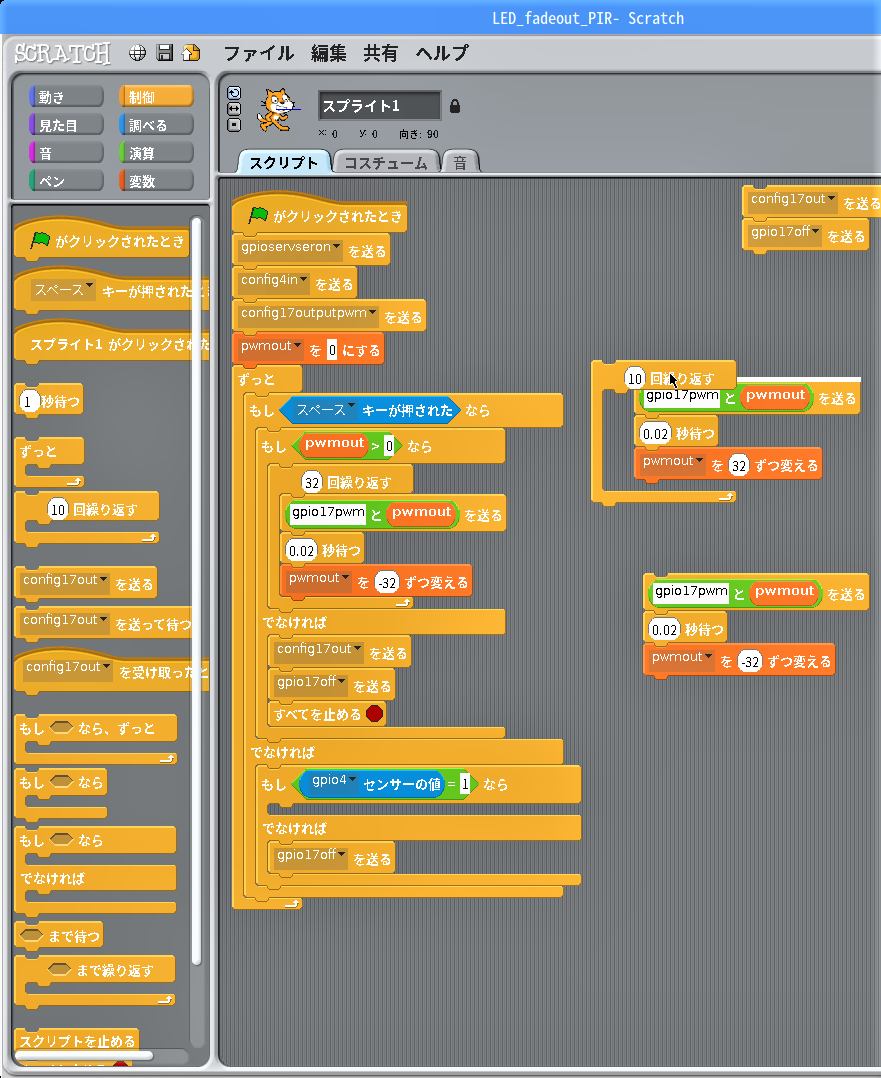
Task: Open the gpio4 sensor dropdown
Action: pos(352,780)
